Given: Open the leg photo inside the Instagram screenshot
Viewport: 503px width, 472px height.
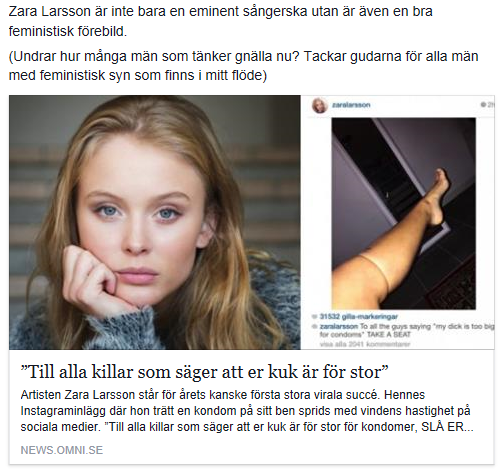Looking at the screenshot, I should pyautogui.click(x=404, y=214).
